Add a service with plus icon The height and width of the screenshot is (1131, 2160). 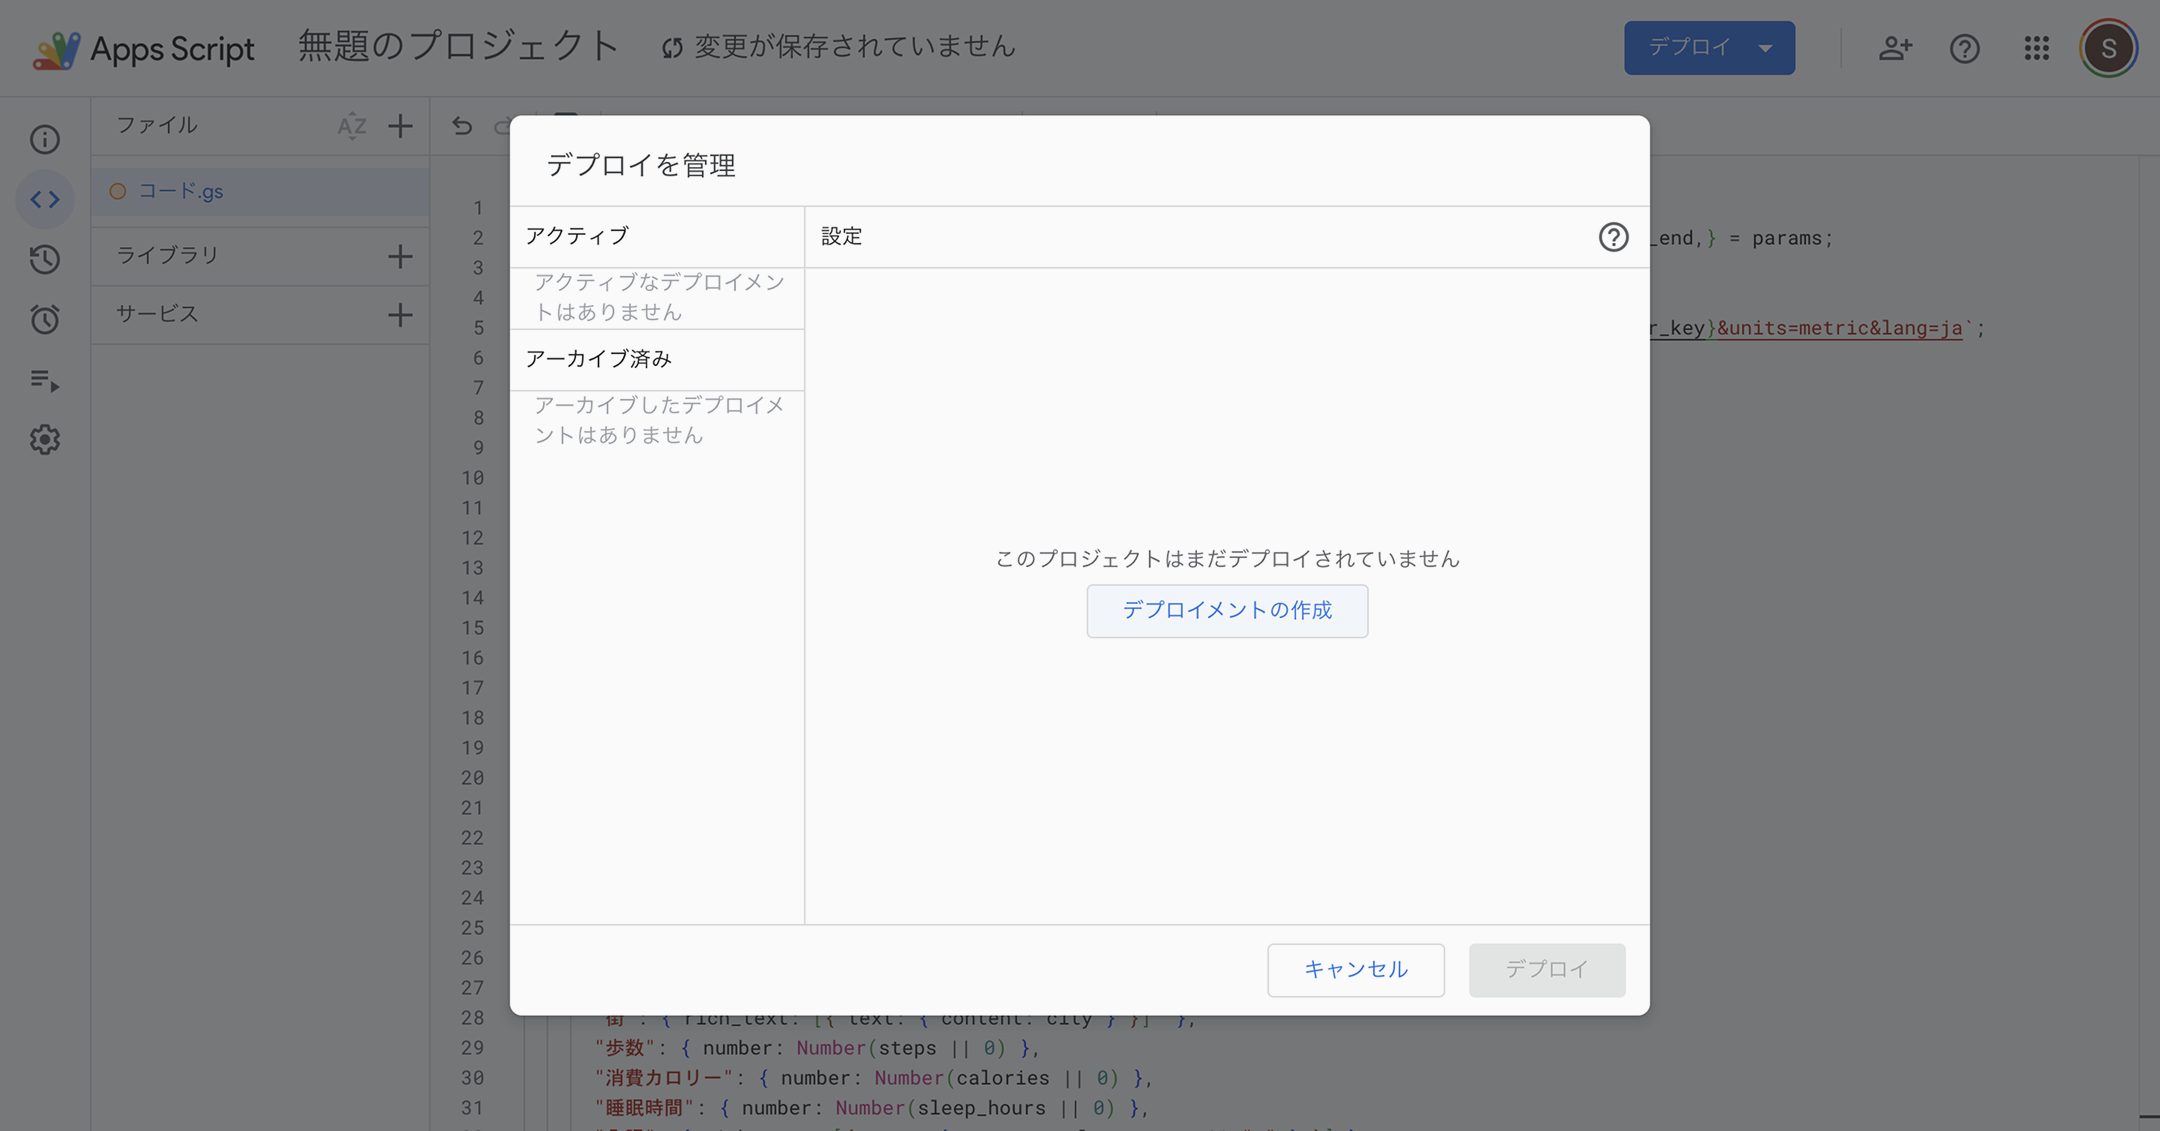point(400,315)
